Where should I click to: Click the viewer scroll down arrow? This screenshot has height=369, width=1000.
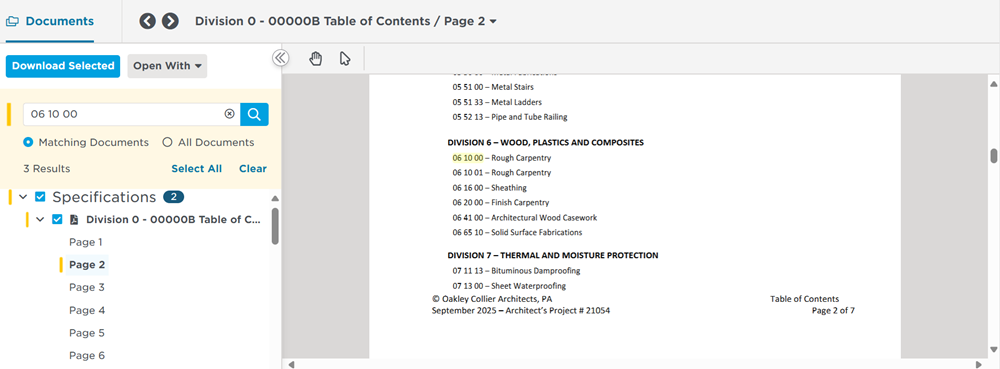(x=993, y=349)
